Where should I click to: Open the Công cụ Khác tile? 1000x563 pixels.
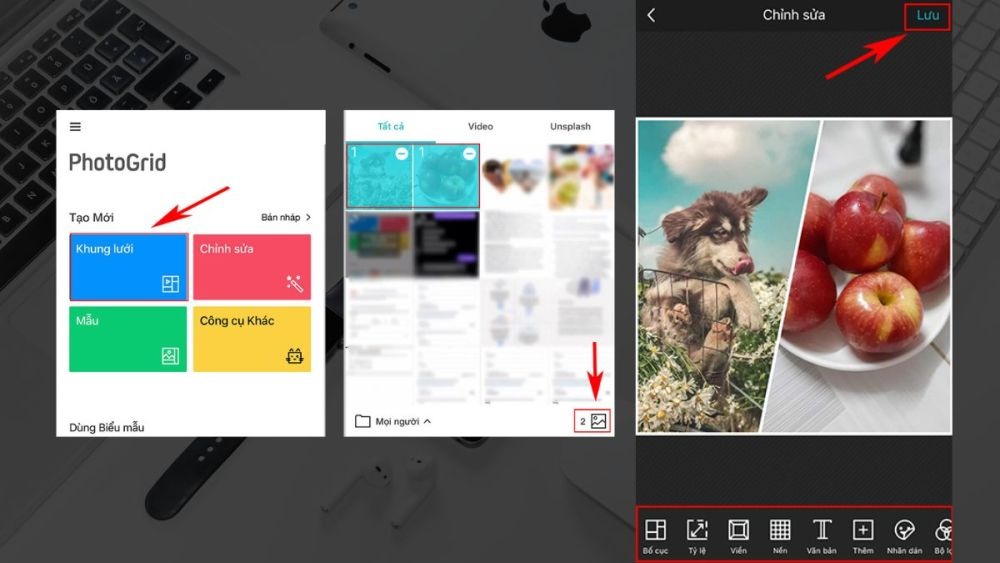coord(252,339)
